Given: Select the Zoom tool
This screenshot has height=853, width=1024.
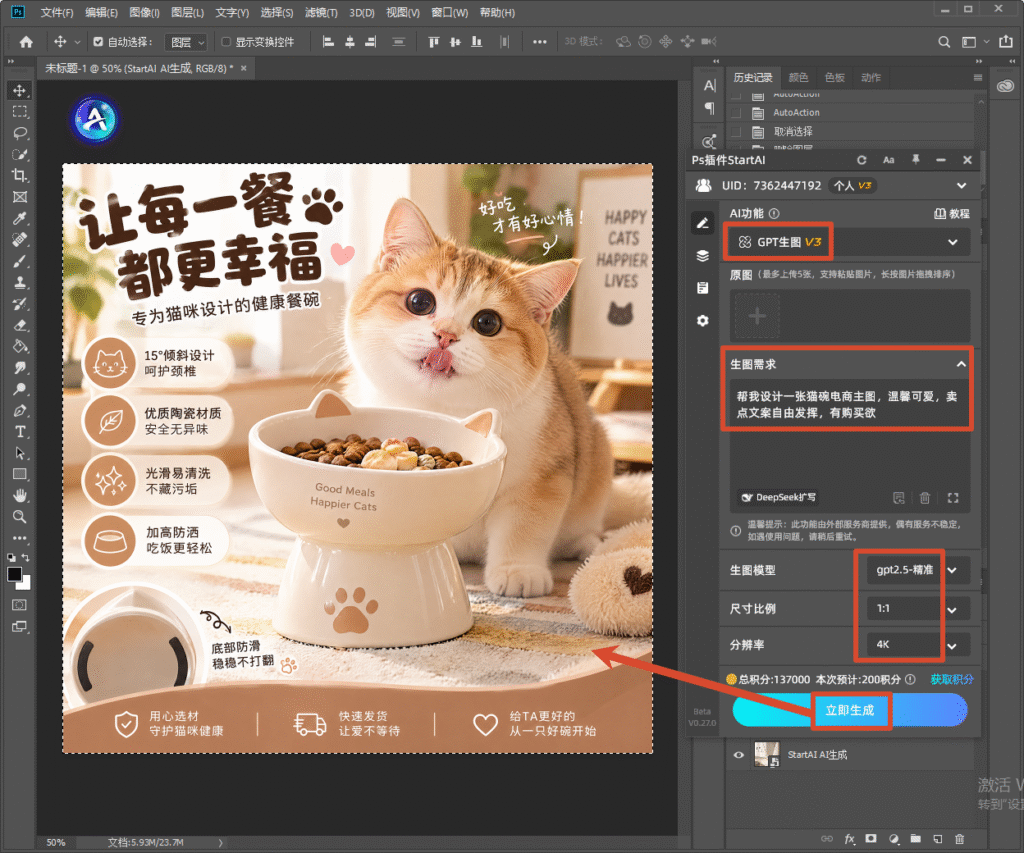Looking at the screenshot, I should click(x=20, y=517).
